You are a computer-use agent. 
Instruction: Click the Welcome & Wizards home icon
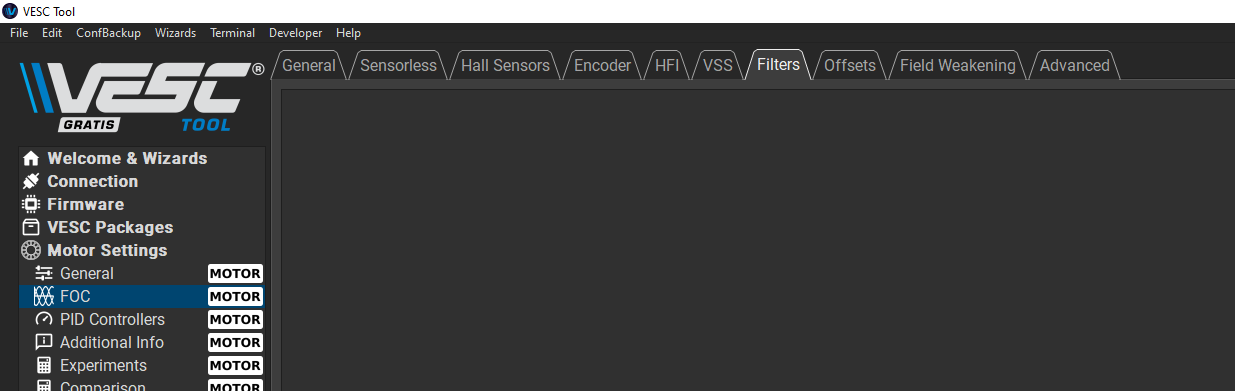(31, 159)
